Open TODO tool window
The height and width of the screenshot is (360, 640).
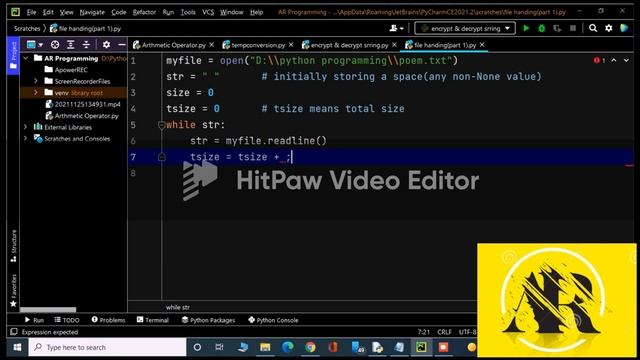pos(67,320)
